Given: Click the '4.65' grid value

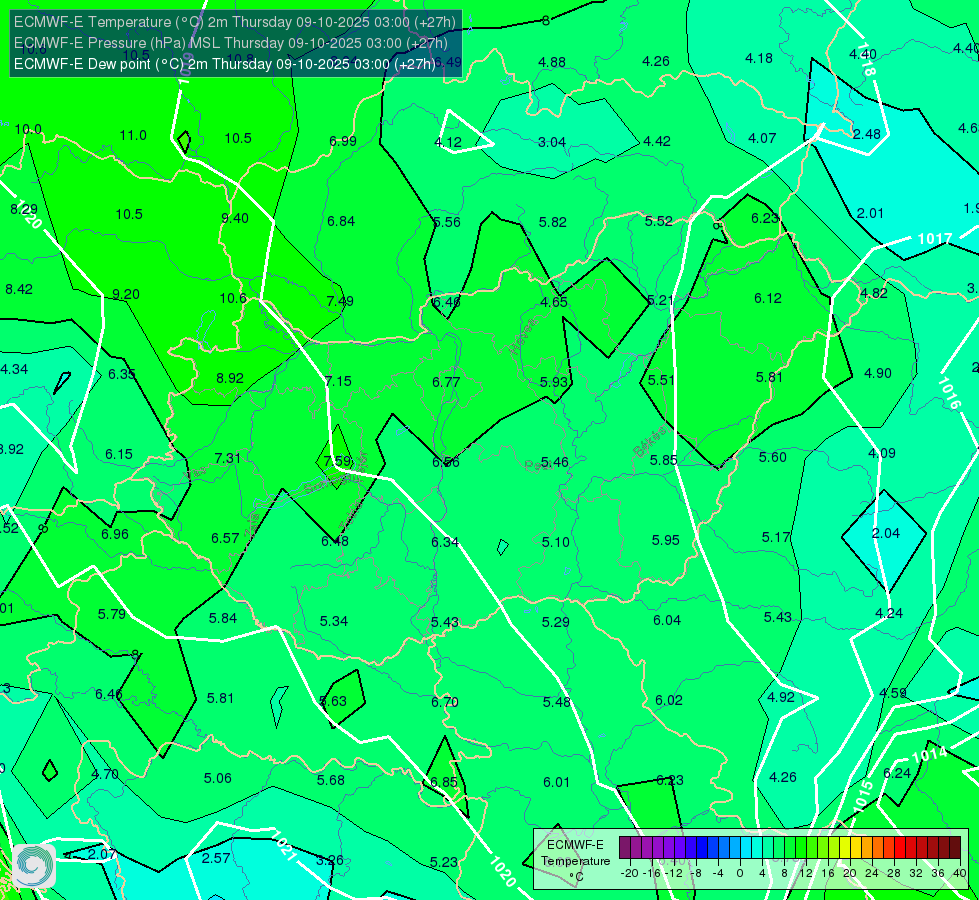Looking at the screenshot, I should click(554, 302).
